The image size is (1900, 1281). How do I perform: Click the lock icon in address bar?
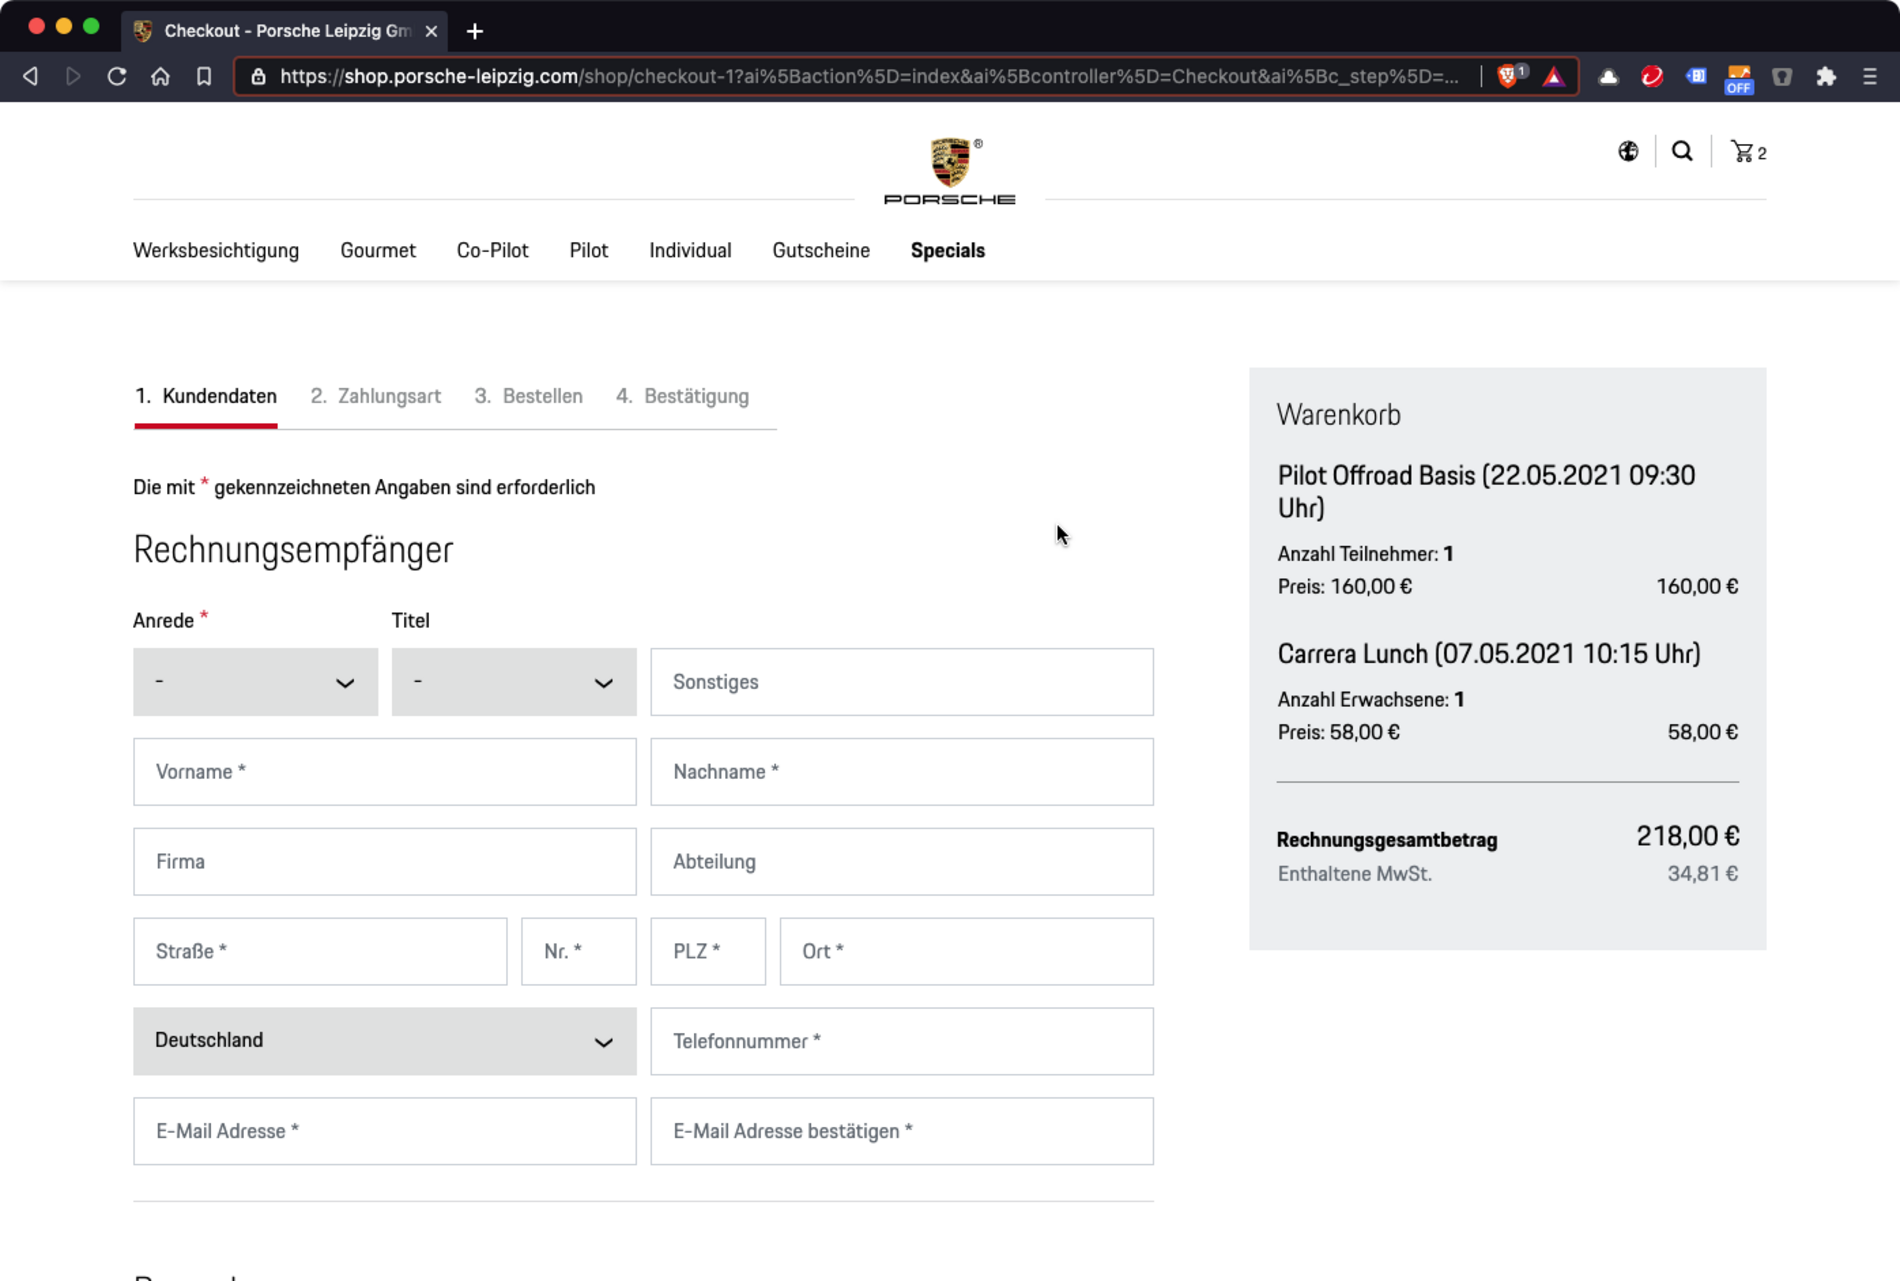(x=258, y=76)
